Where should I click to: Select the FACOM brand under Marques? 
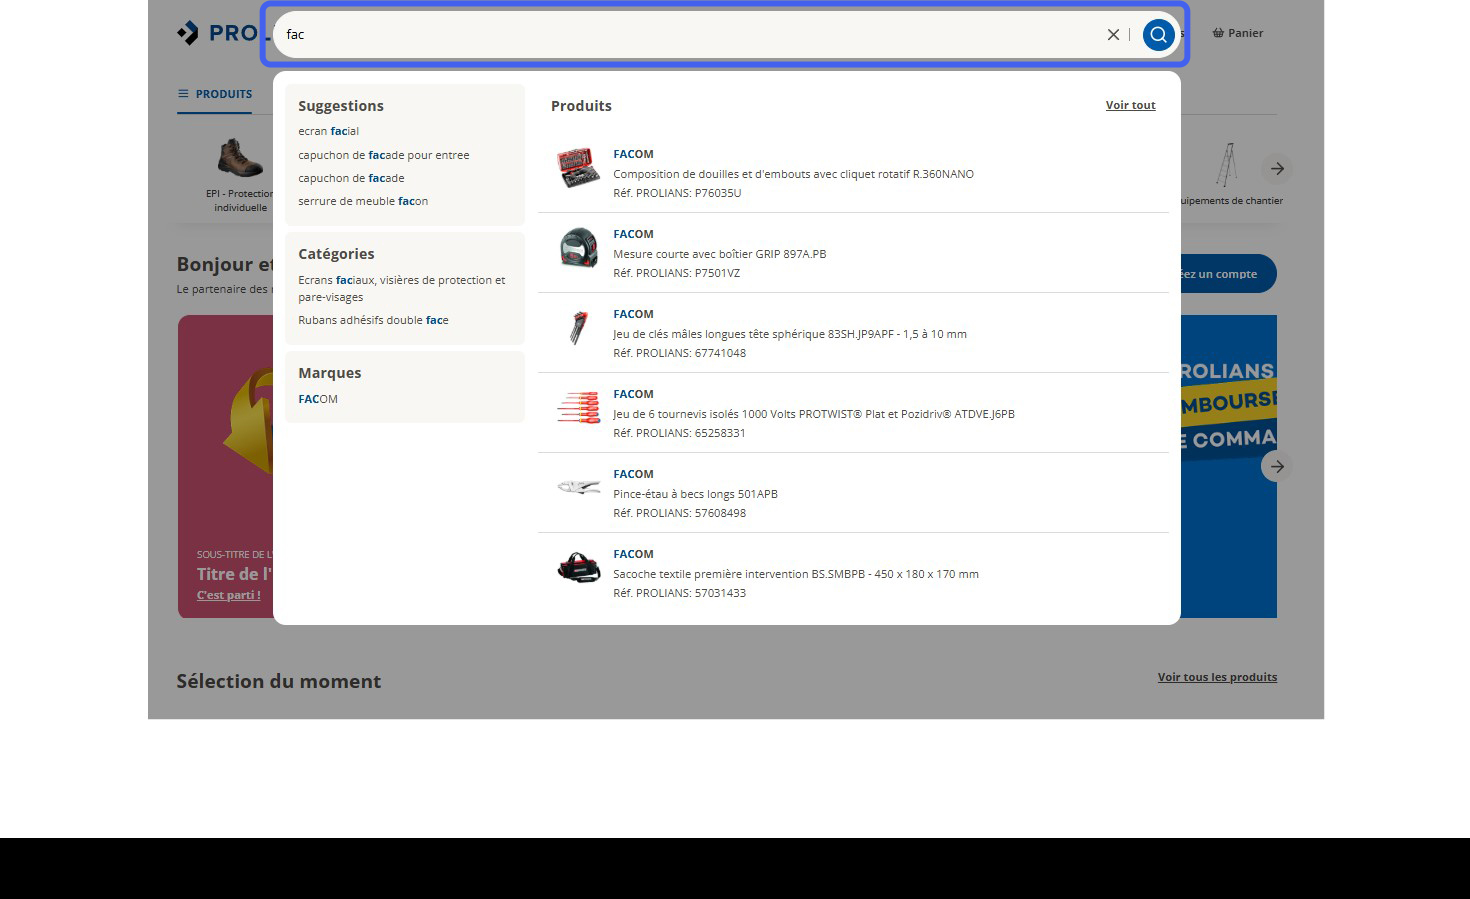click(x=318, y=399)
